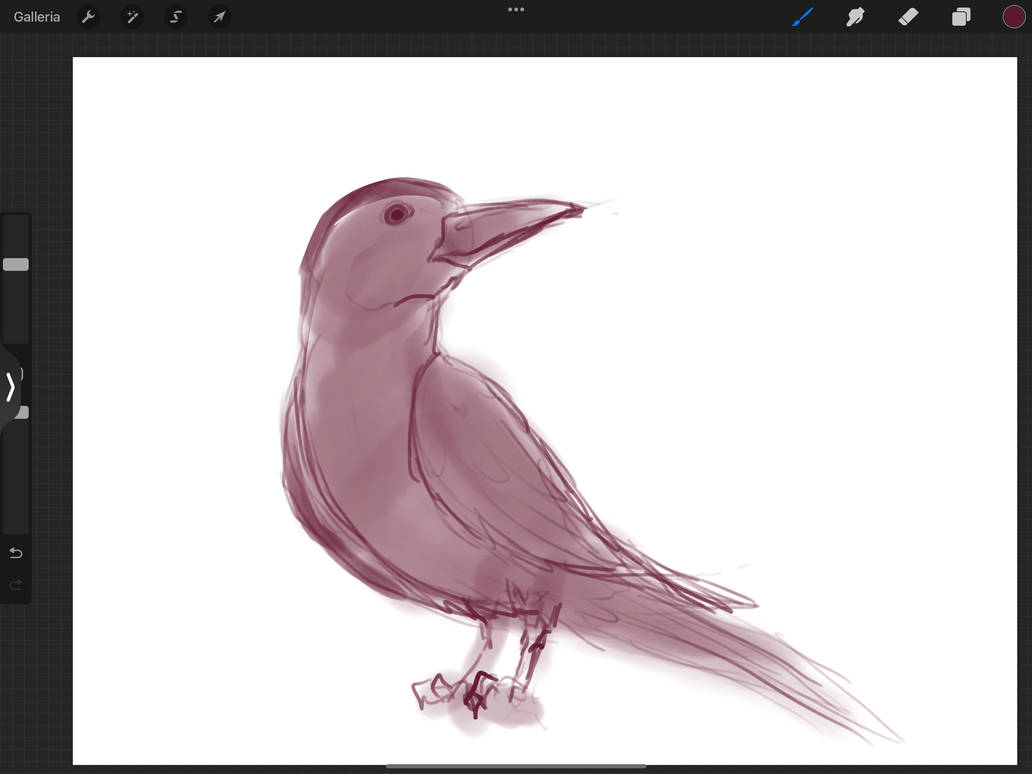
Task: Switch to the Smudge tool
Action: pos(856,16)
